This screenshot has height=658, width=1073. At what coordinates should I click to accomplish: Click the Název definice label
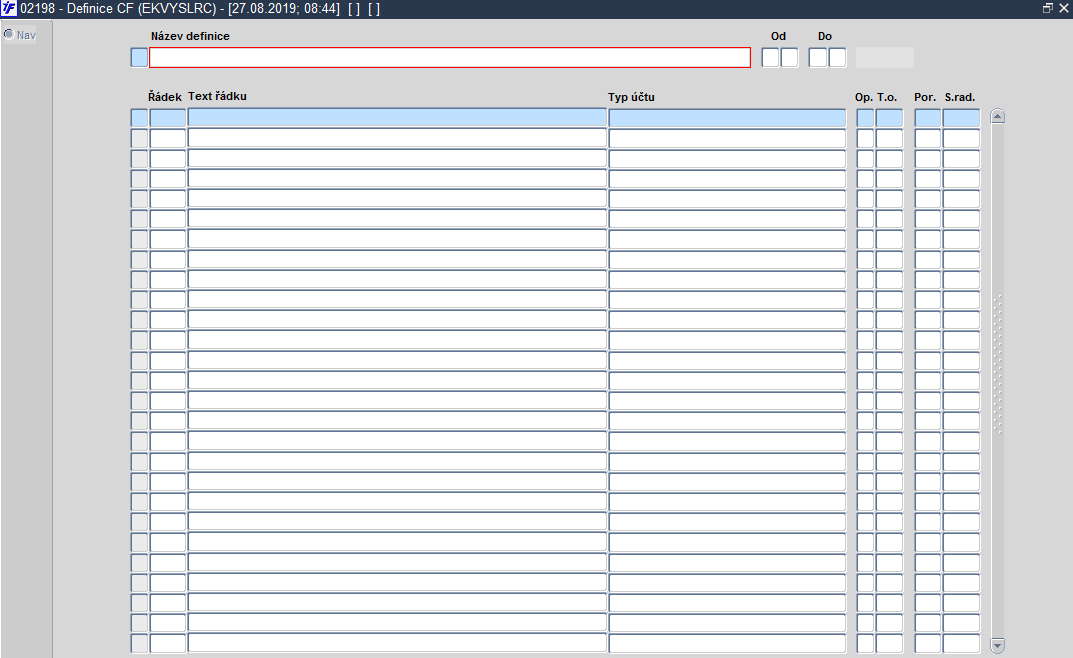click(x=190, y=36)
